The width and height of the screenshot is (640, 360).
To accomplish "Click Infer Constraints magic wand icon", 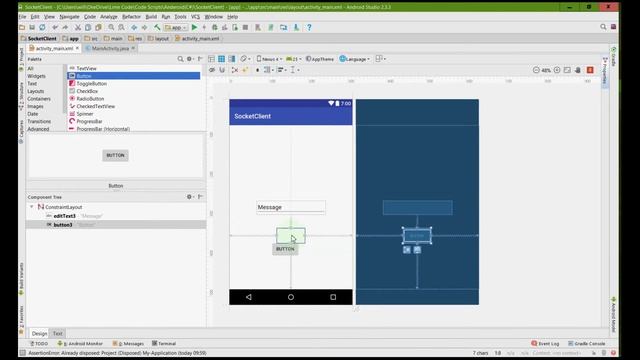I will click(x=245, y=70).
